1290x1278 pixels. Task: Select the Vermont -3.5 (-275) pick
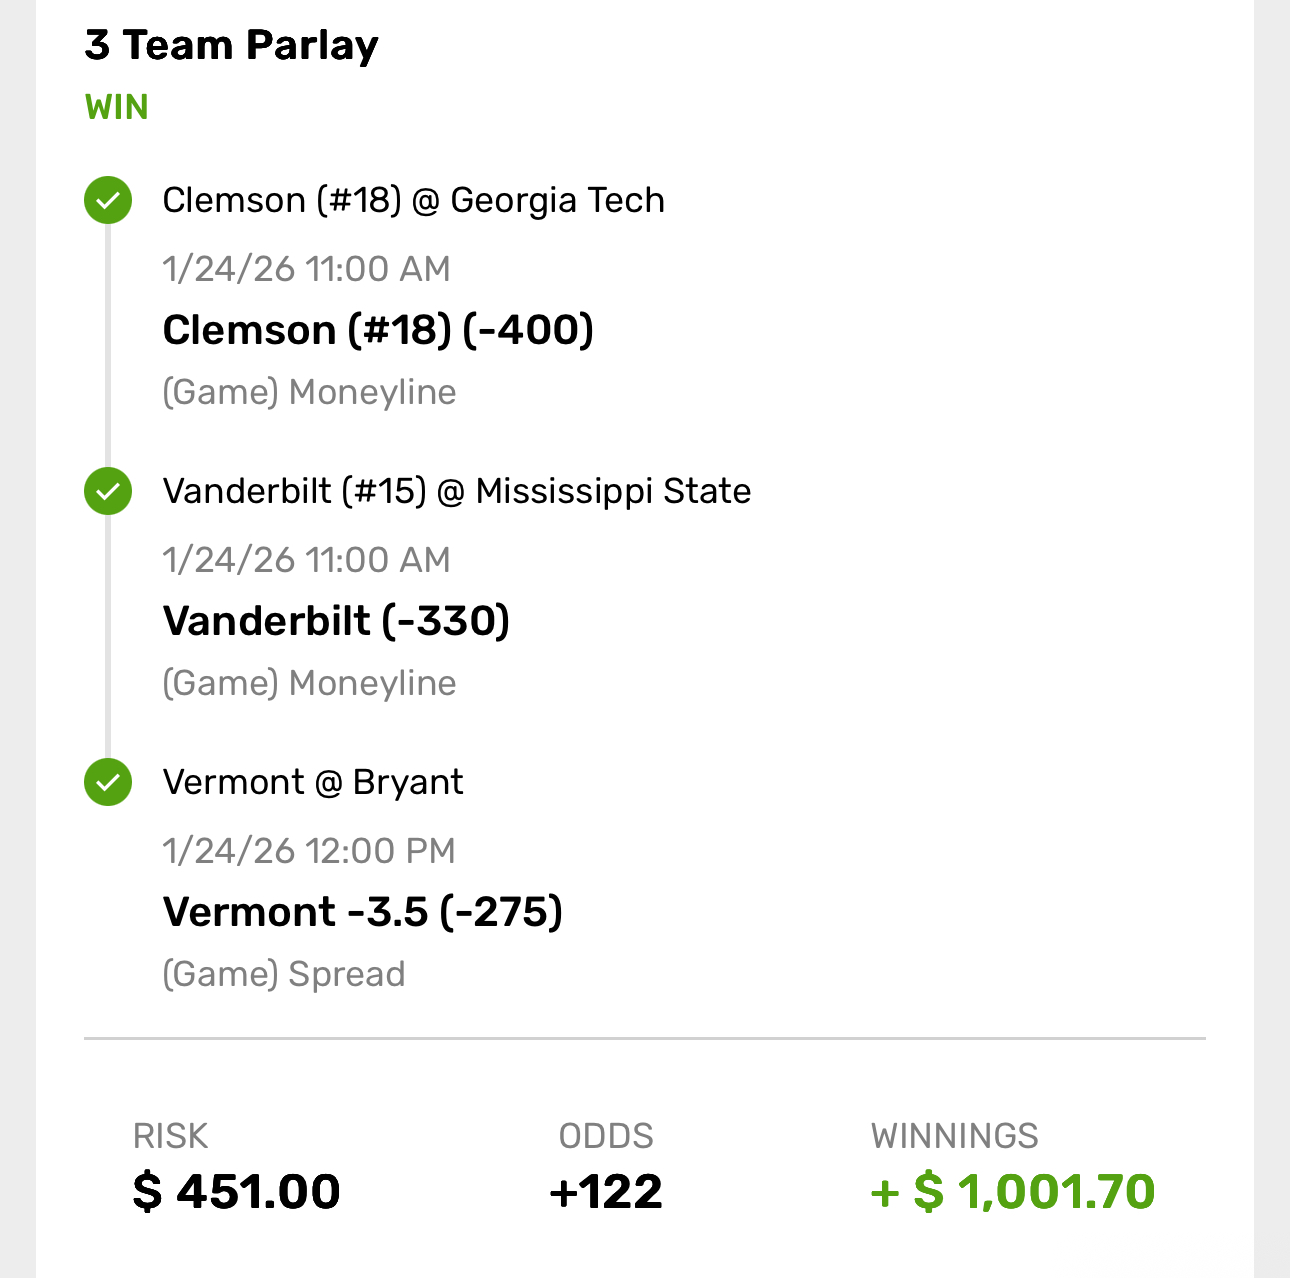coord(362,912)
